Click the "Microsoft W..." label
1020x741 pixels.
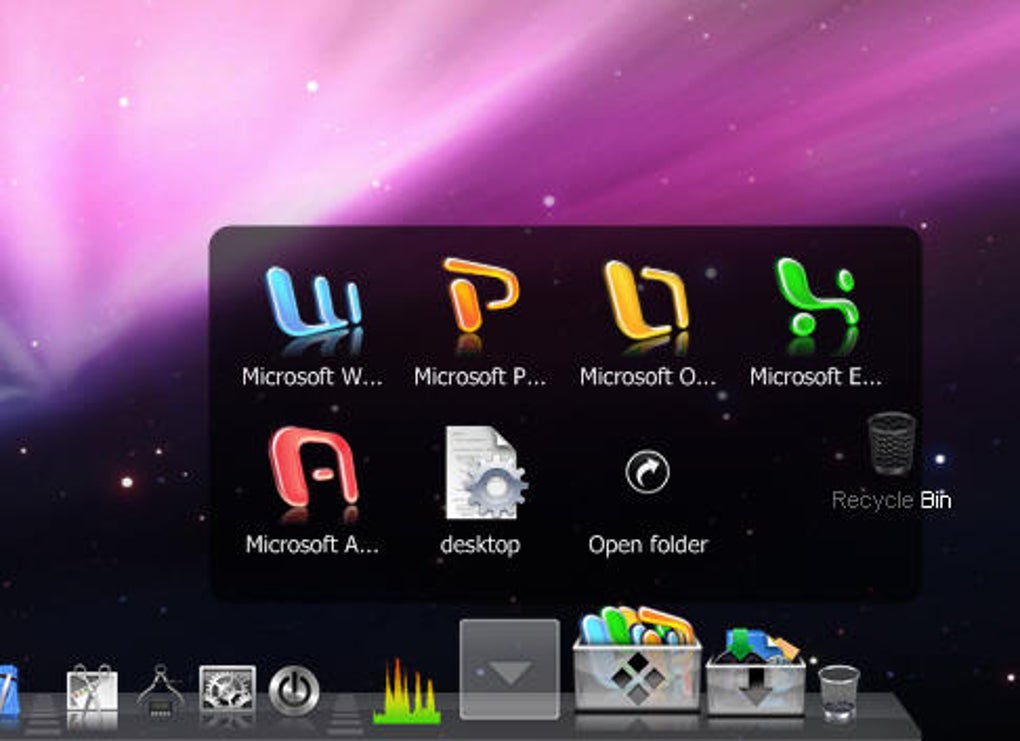(x=312, y=376)
